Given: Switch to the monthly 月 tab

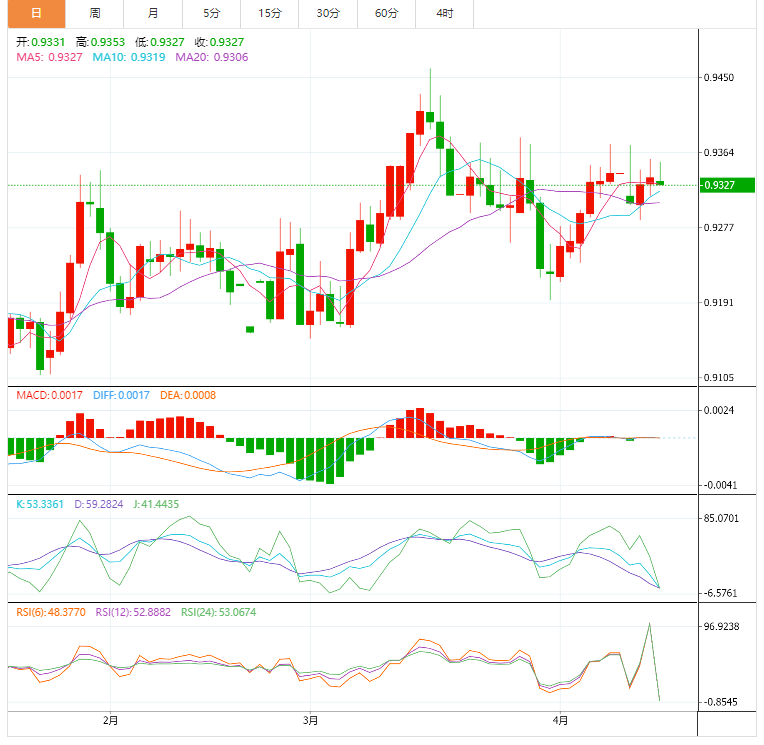Looking at the screenshot, I should (153, 14).
